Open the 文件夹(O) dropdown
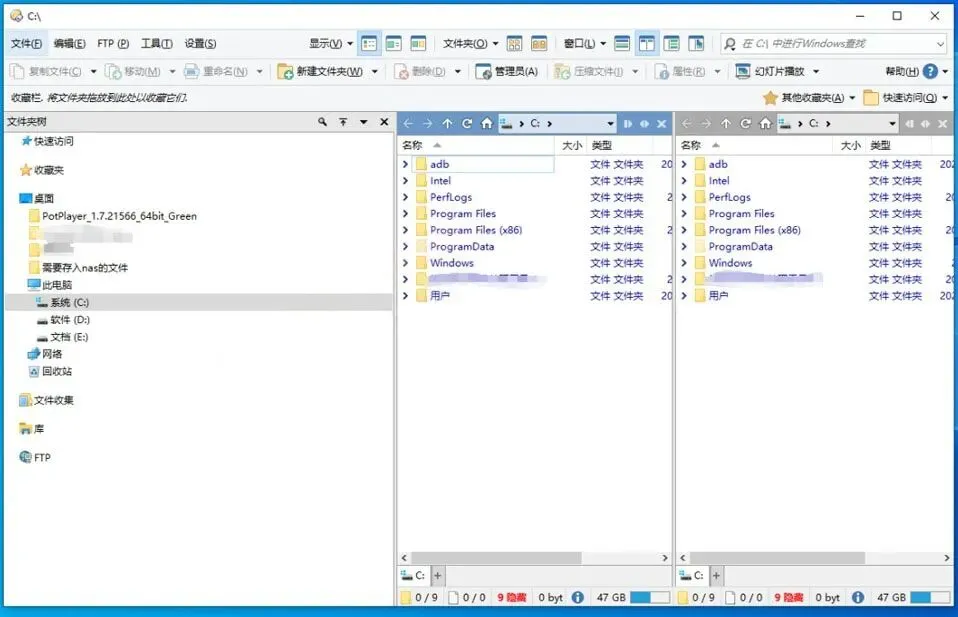This screenshot has width=958, height=617. (470, 43)
